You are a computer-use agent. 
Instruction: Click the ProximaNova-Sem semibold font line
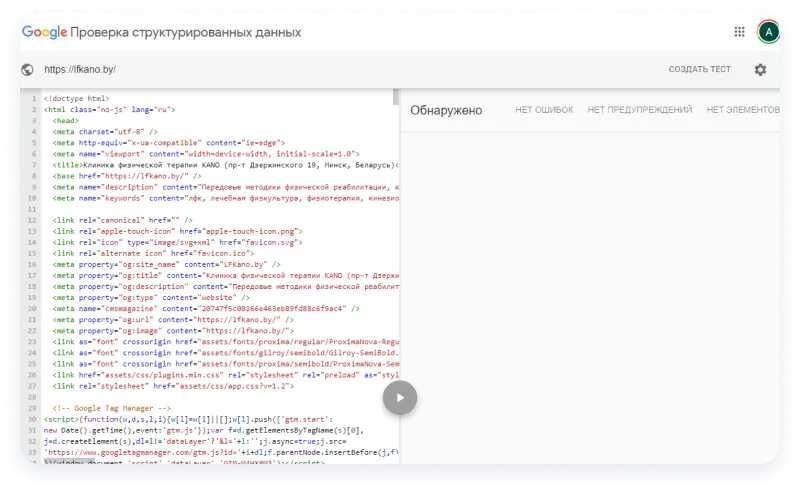click(x=226, y=364)
